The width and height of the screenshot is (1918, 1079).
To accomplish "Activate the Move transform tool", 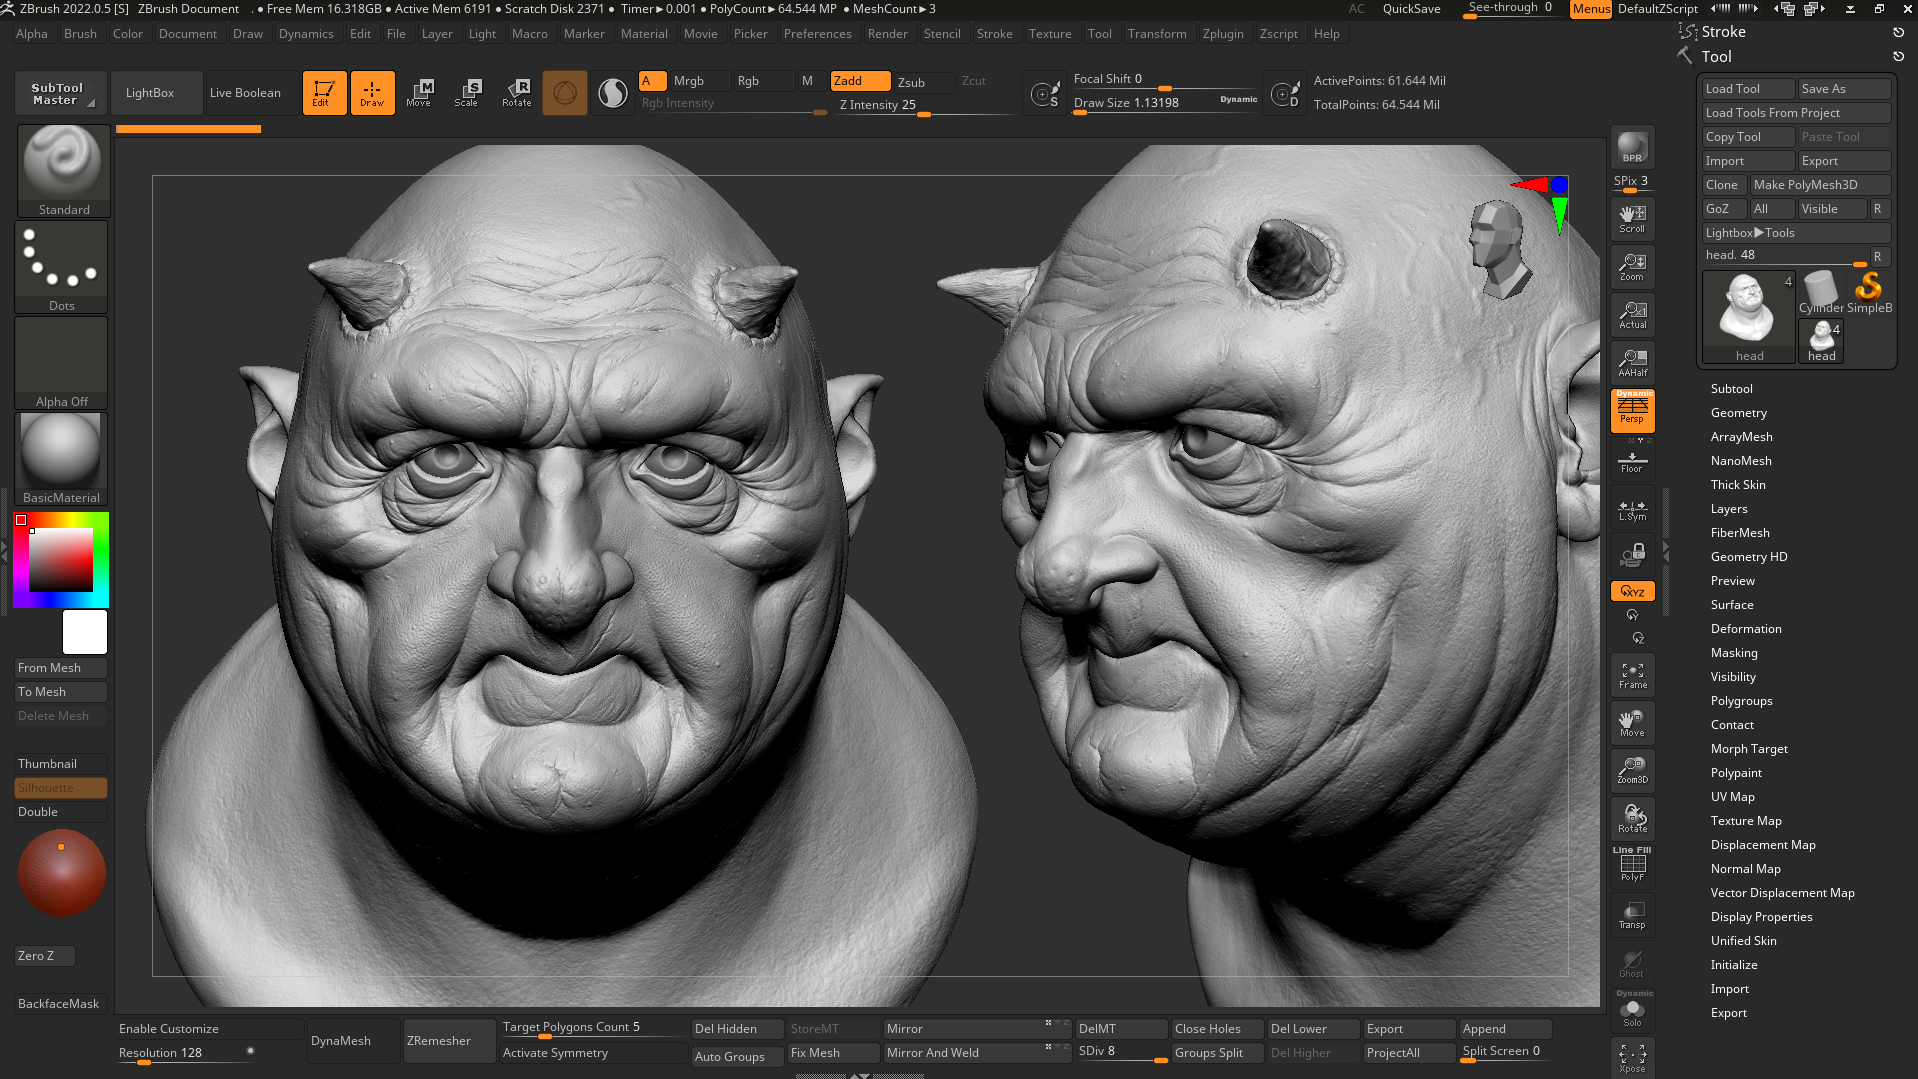I will pyautogui.click(x=419, y=92).
